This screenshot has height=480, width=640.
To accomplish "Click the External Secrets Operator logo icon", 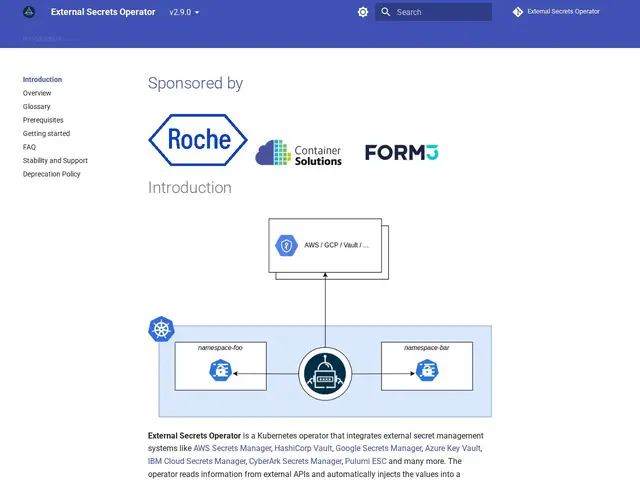I will [29, 12].
